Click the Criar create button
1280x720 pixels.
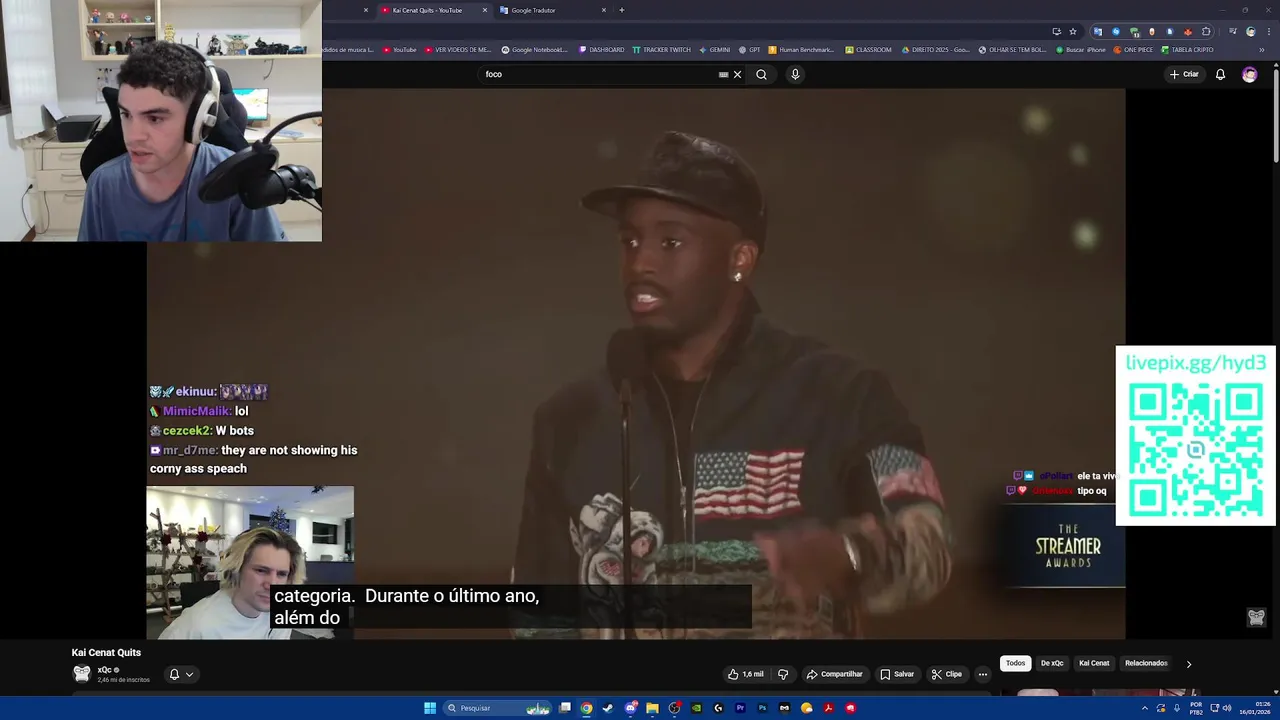coord(1184,74)
